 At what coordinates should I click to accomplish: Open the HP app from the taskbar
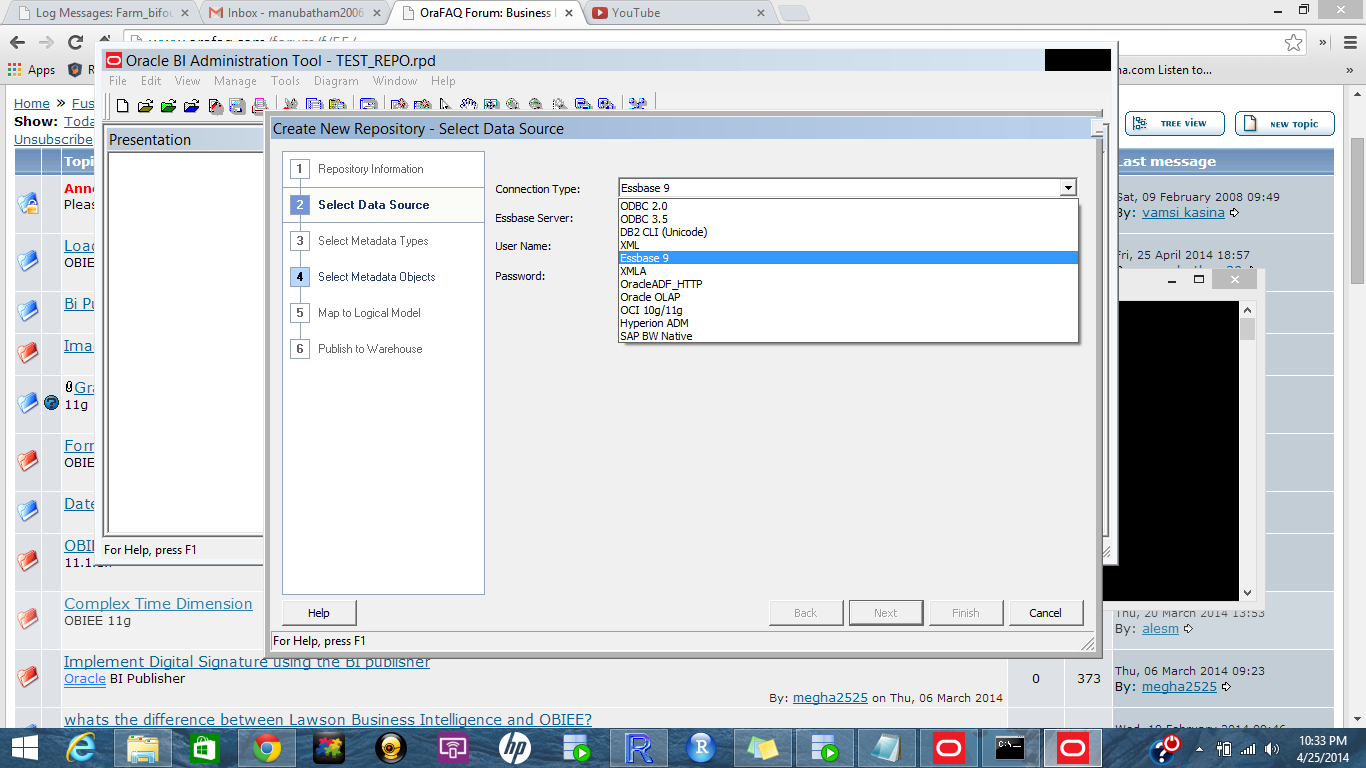[x=514, y=748]
